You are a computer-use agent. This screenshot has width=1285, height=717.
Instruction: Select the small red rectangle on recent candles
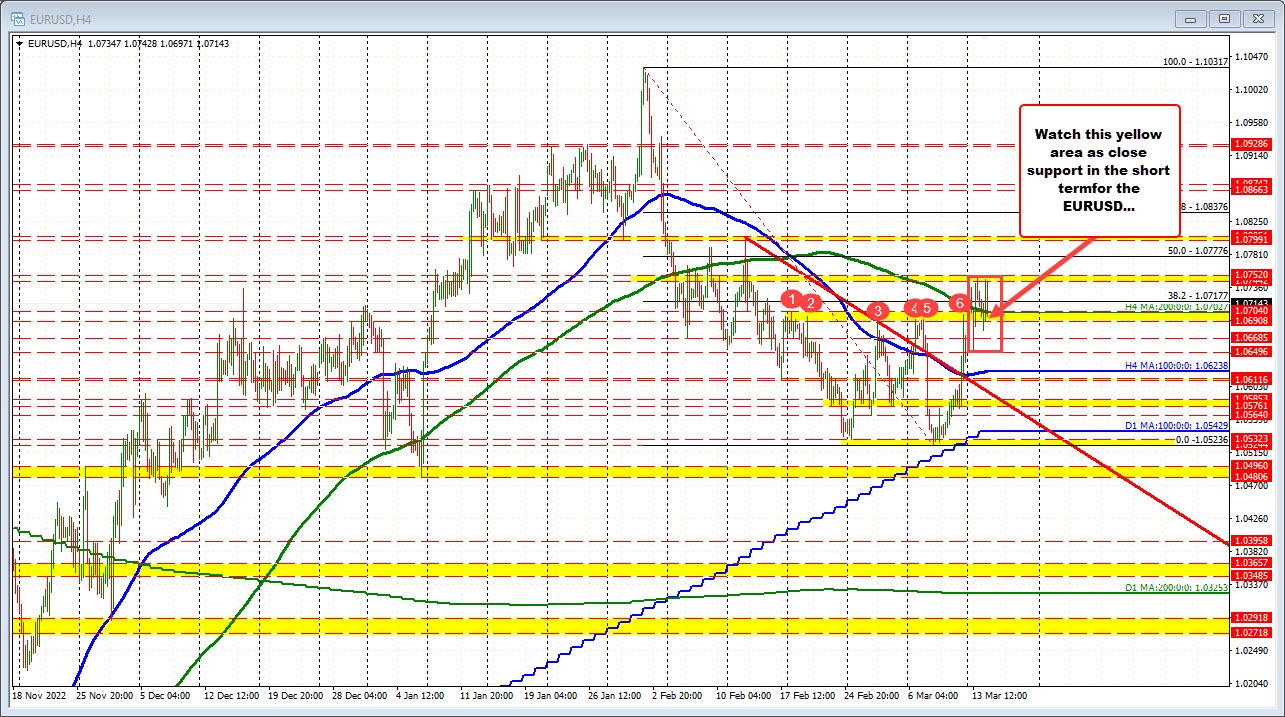(x=986, y=313)
